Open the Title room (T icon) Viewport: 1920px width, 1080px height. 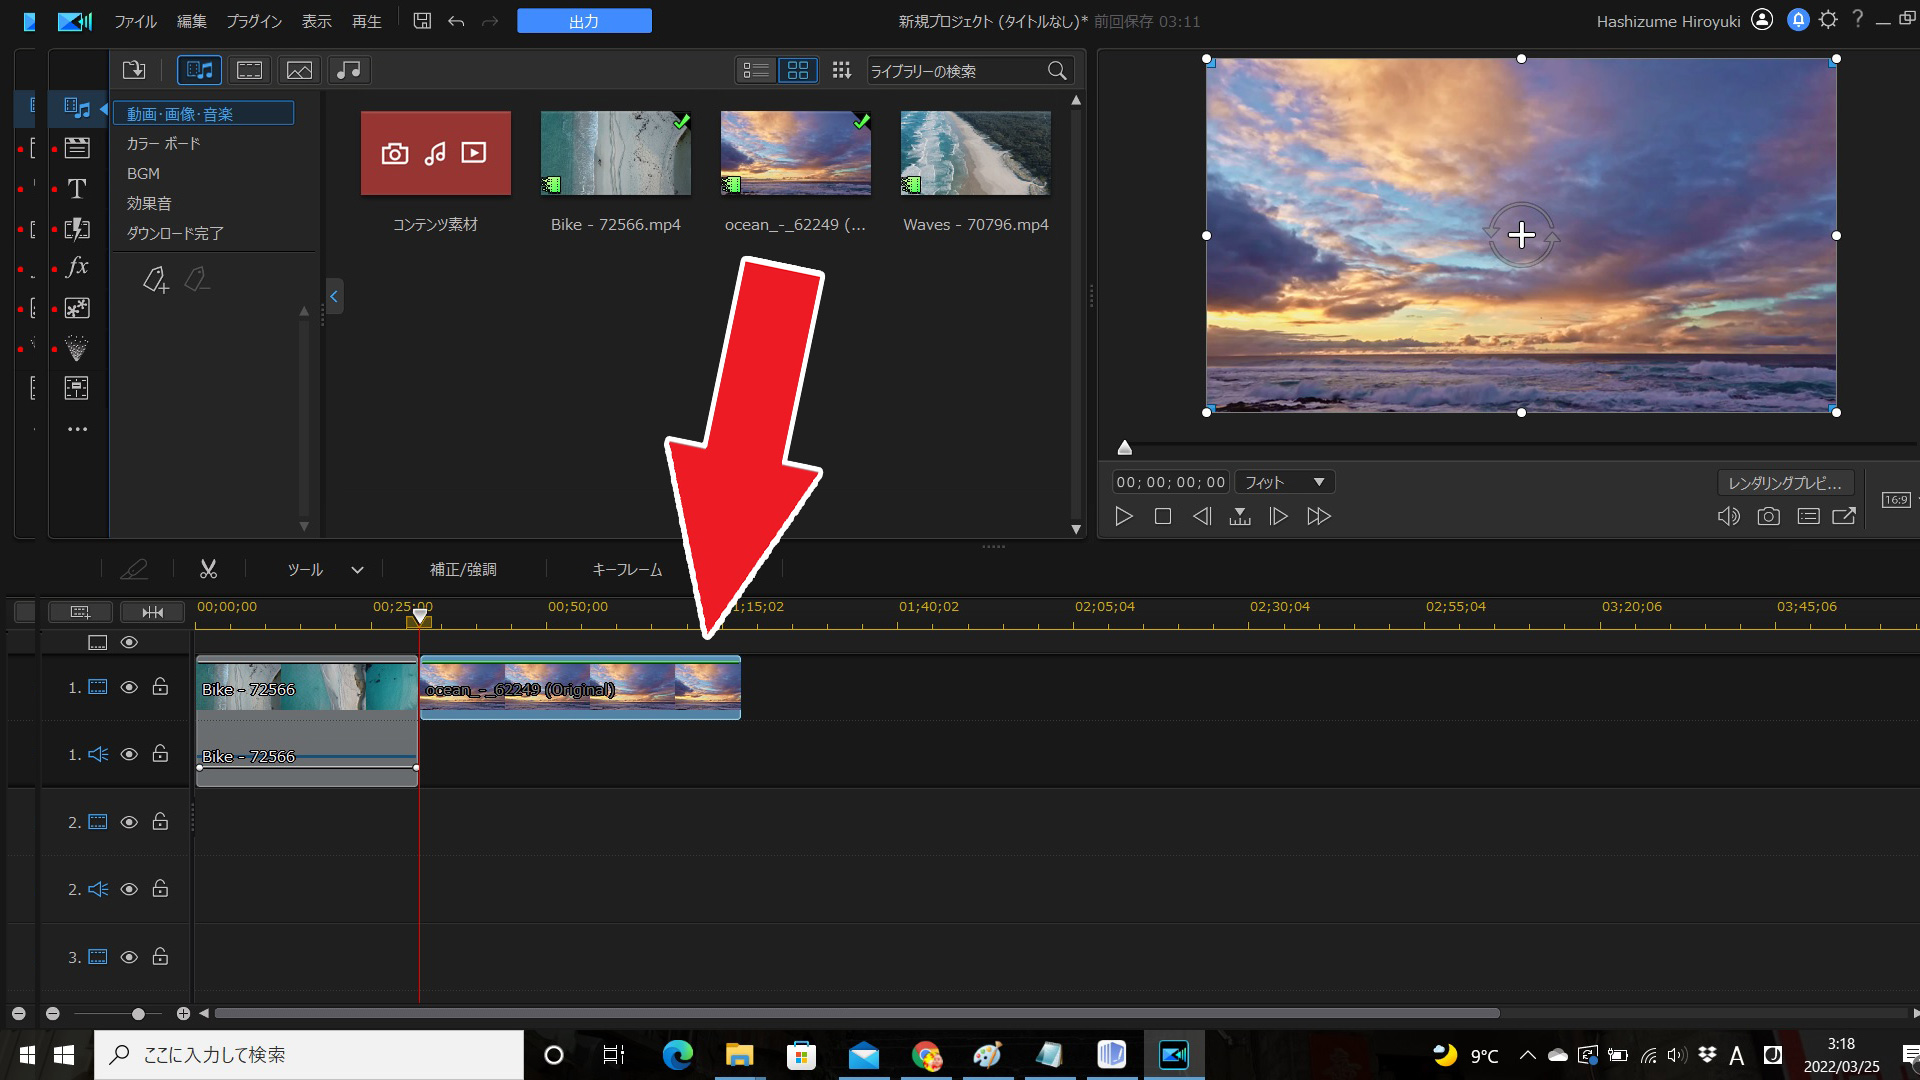click(77, 189)
